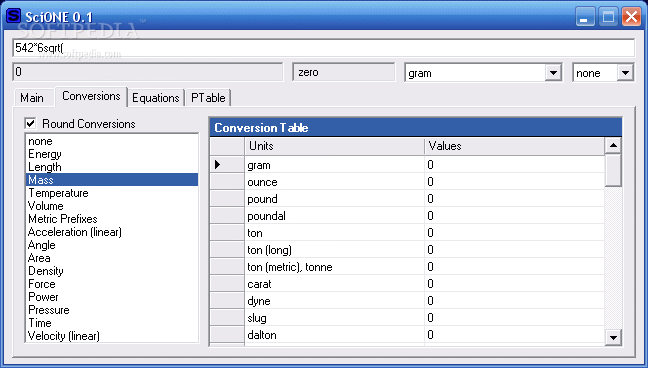Select the pound unit cell
Screen dimensions: 648x368
click(335, 199)
